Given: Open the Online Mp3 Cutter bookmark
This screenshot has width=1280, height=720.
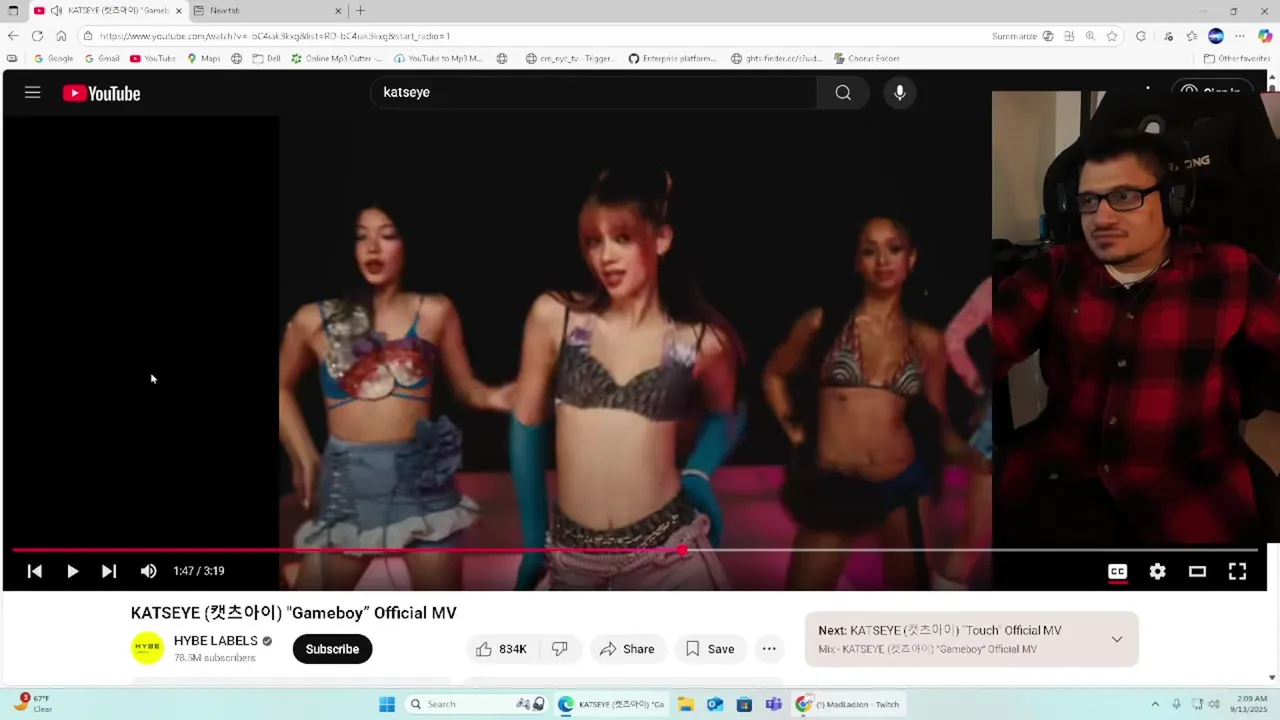Looking at the screenshot, I should pos(337,58).
